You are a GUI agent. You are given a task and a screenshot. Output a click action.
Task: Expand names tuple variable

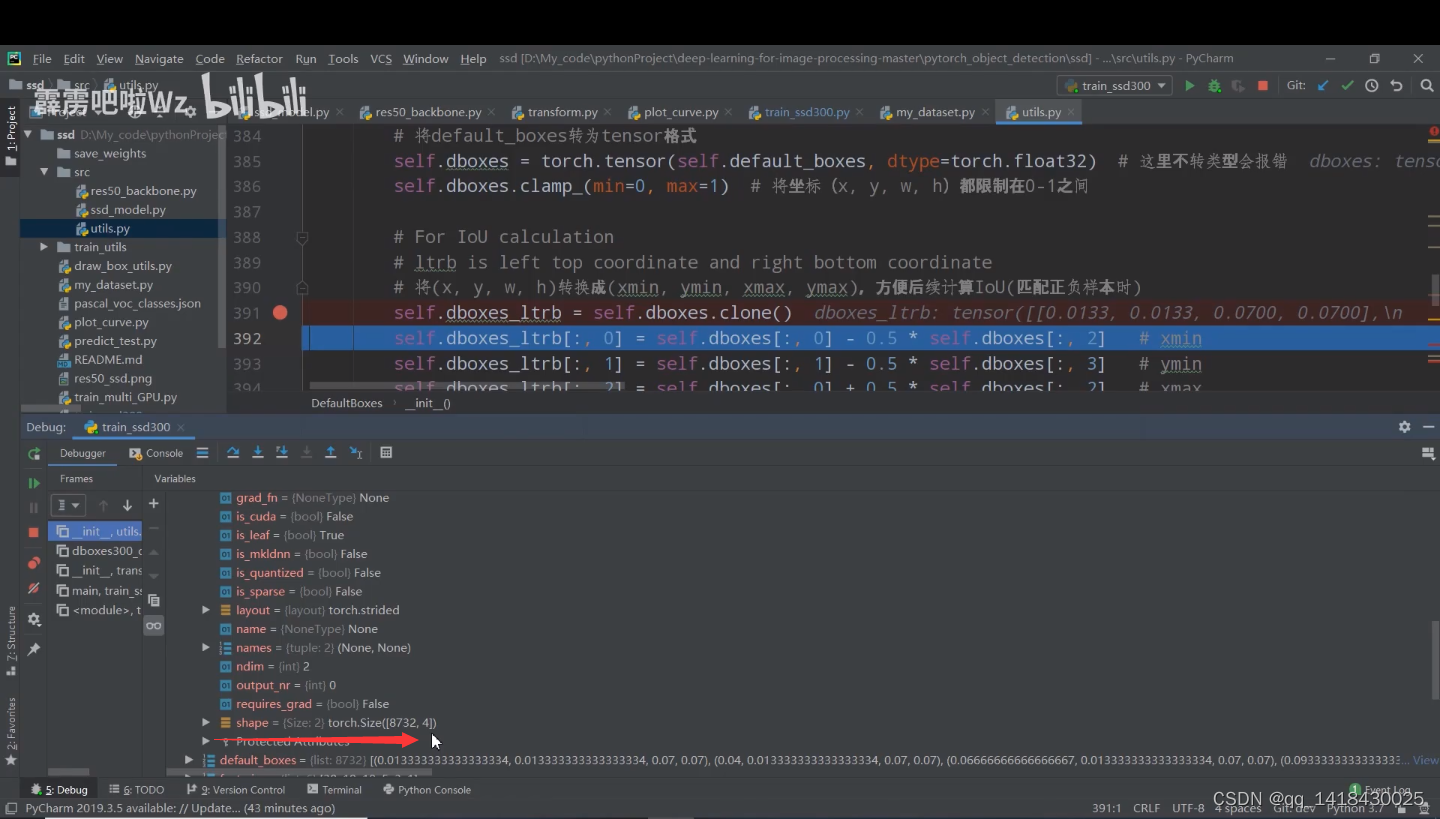[206, 648]
